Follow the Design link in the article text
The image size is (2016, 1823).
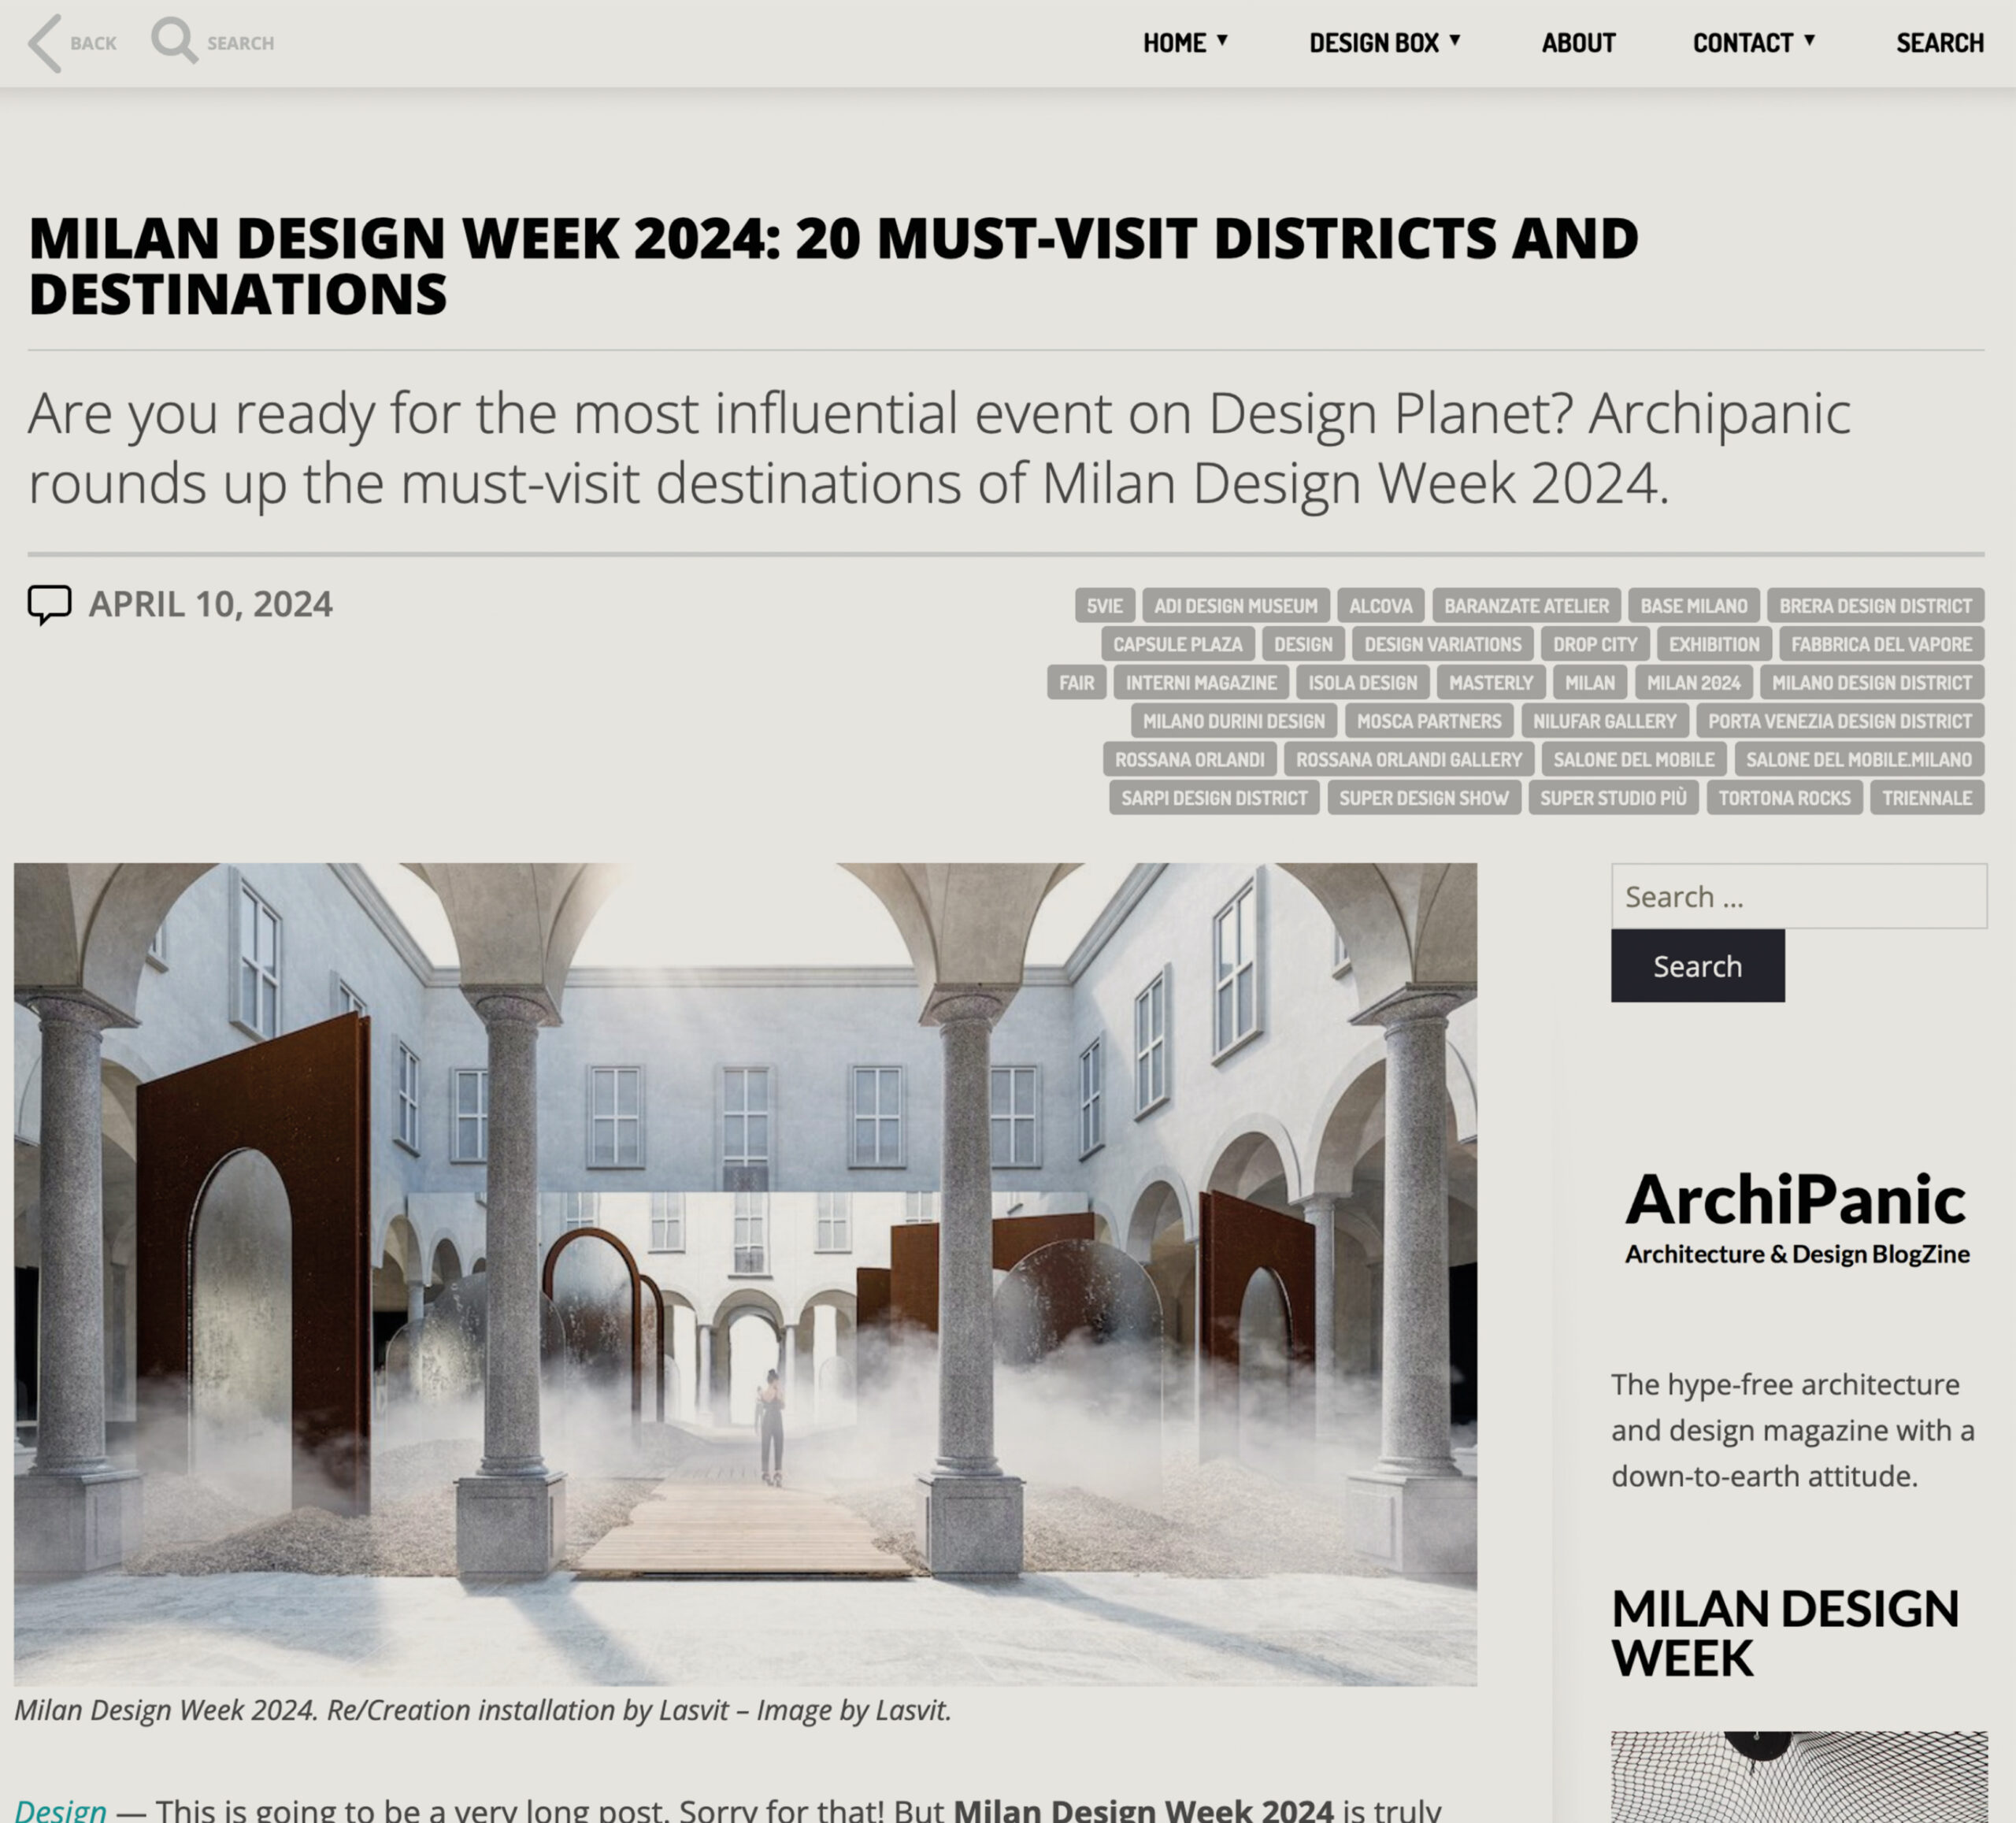tap(60, 1809)
